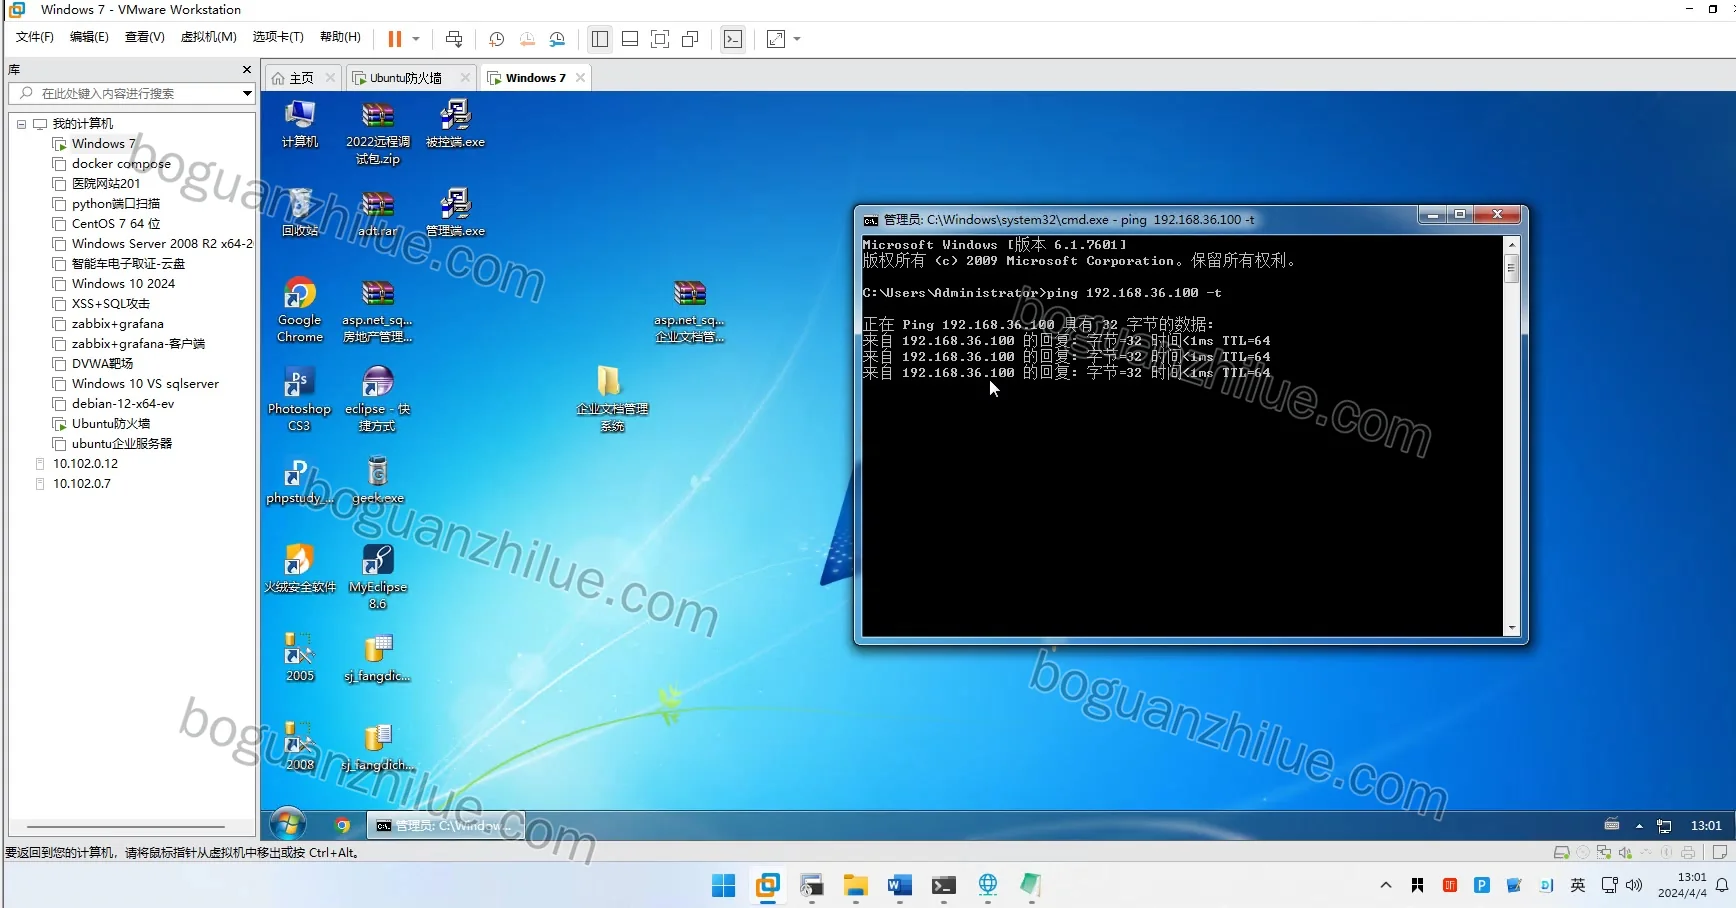Collapse the 我的计算机 tree node
1736x908 pixels.
pos(21,124)
